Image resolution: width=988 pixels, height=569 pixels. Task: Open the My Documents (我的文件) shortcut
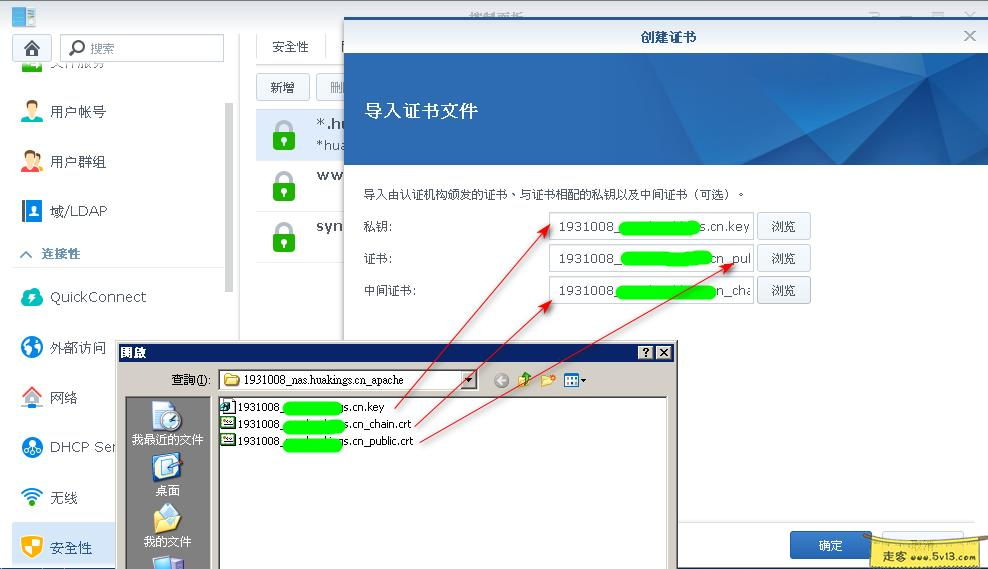pyautogui.click(x=167, y=526)
